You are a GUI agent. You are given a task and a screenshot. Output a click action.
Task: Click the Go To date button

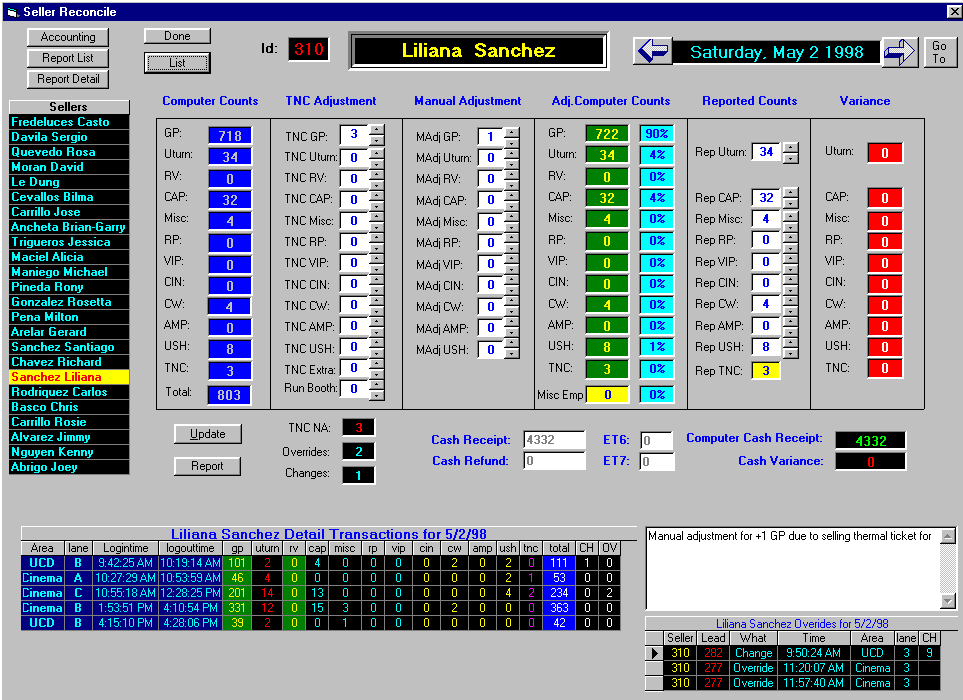tap(939, 52)
